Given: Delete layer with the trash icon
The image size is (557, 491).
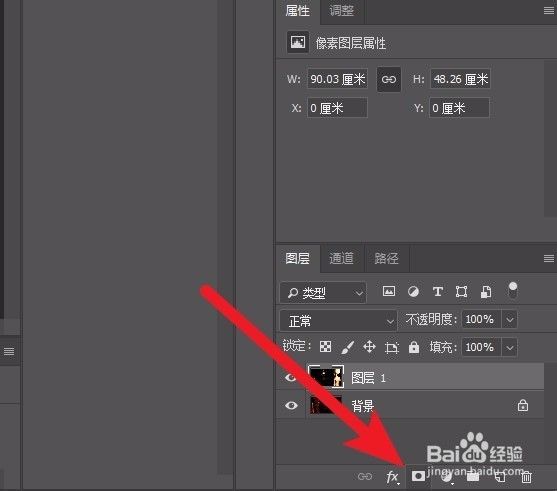Looking at the screenshot, I should click(526, 477).
